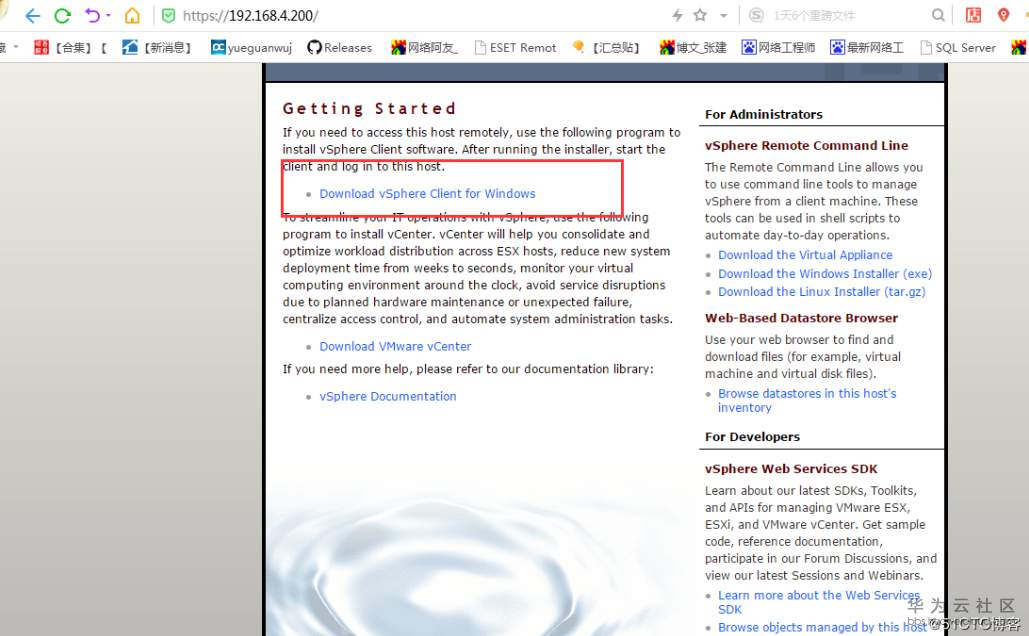Open the 网络阿友 bookmark
Image resolution: width=1029 pixels, height=636 pixels.
pyautogui.click(x=424, y=47)
